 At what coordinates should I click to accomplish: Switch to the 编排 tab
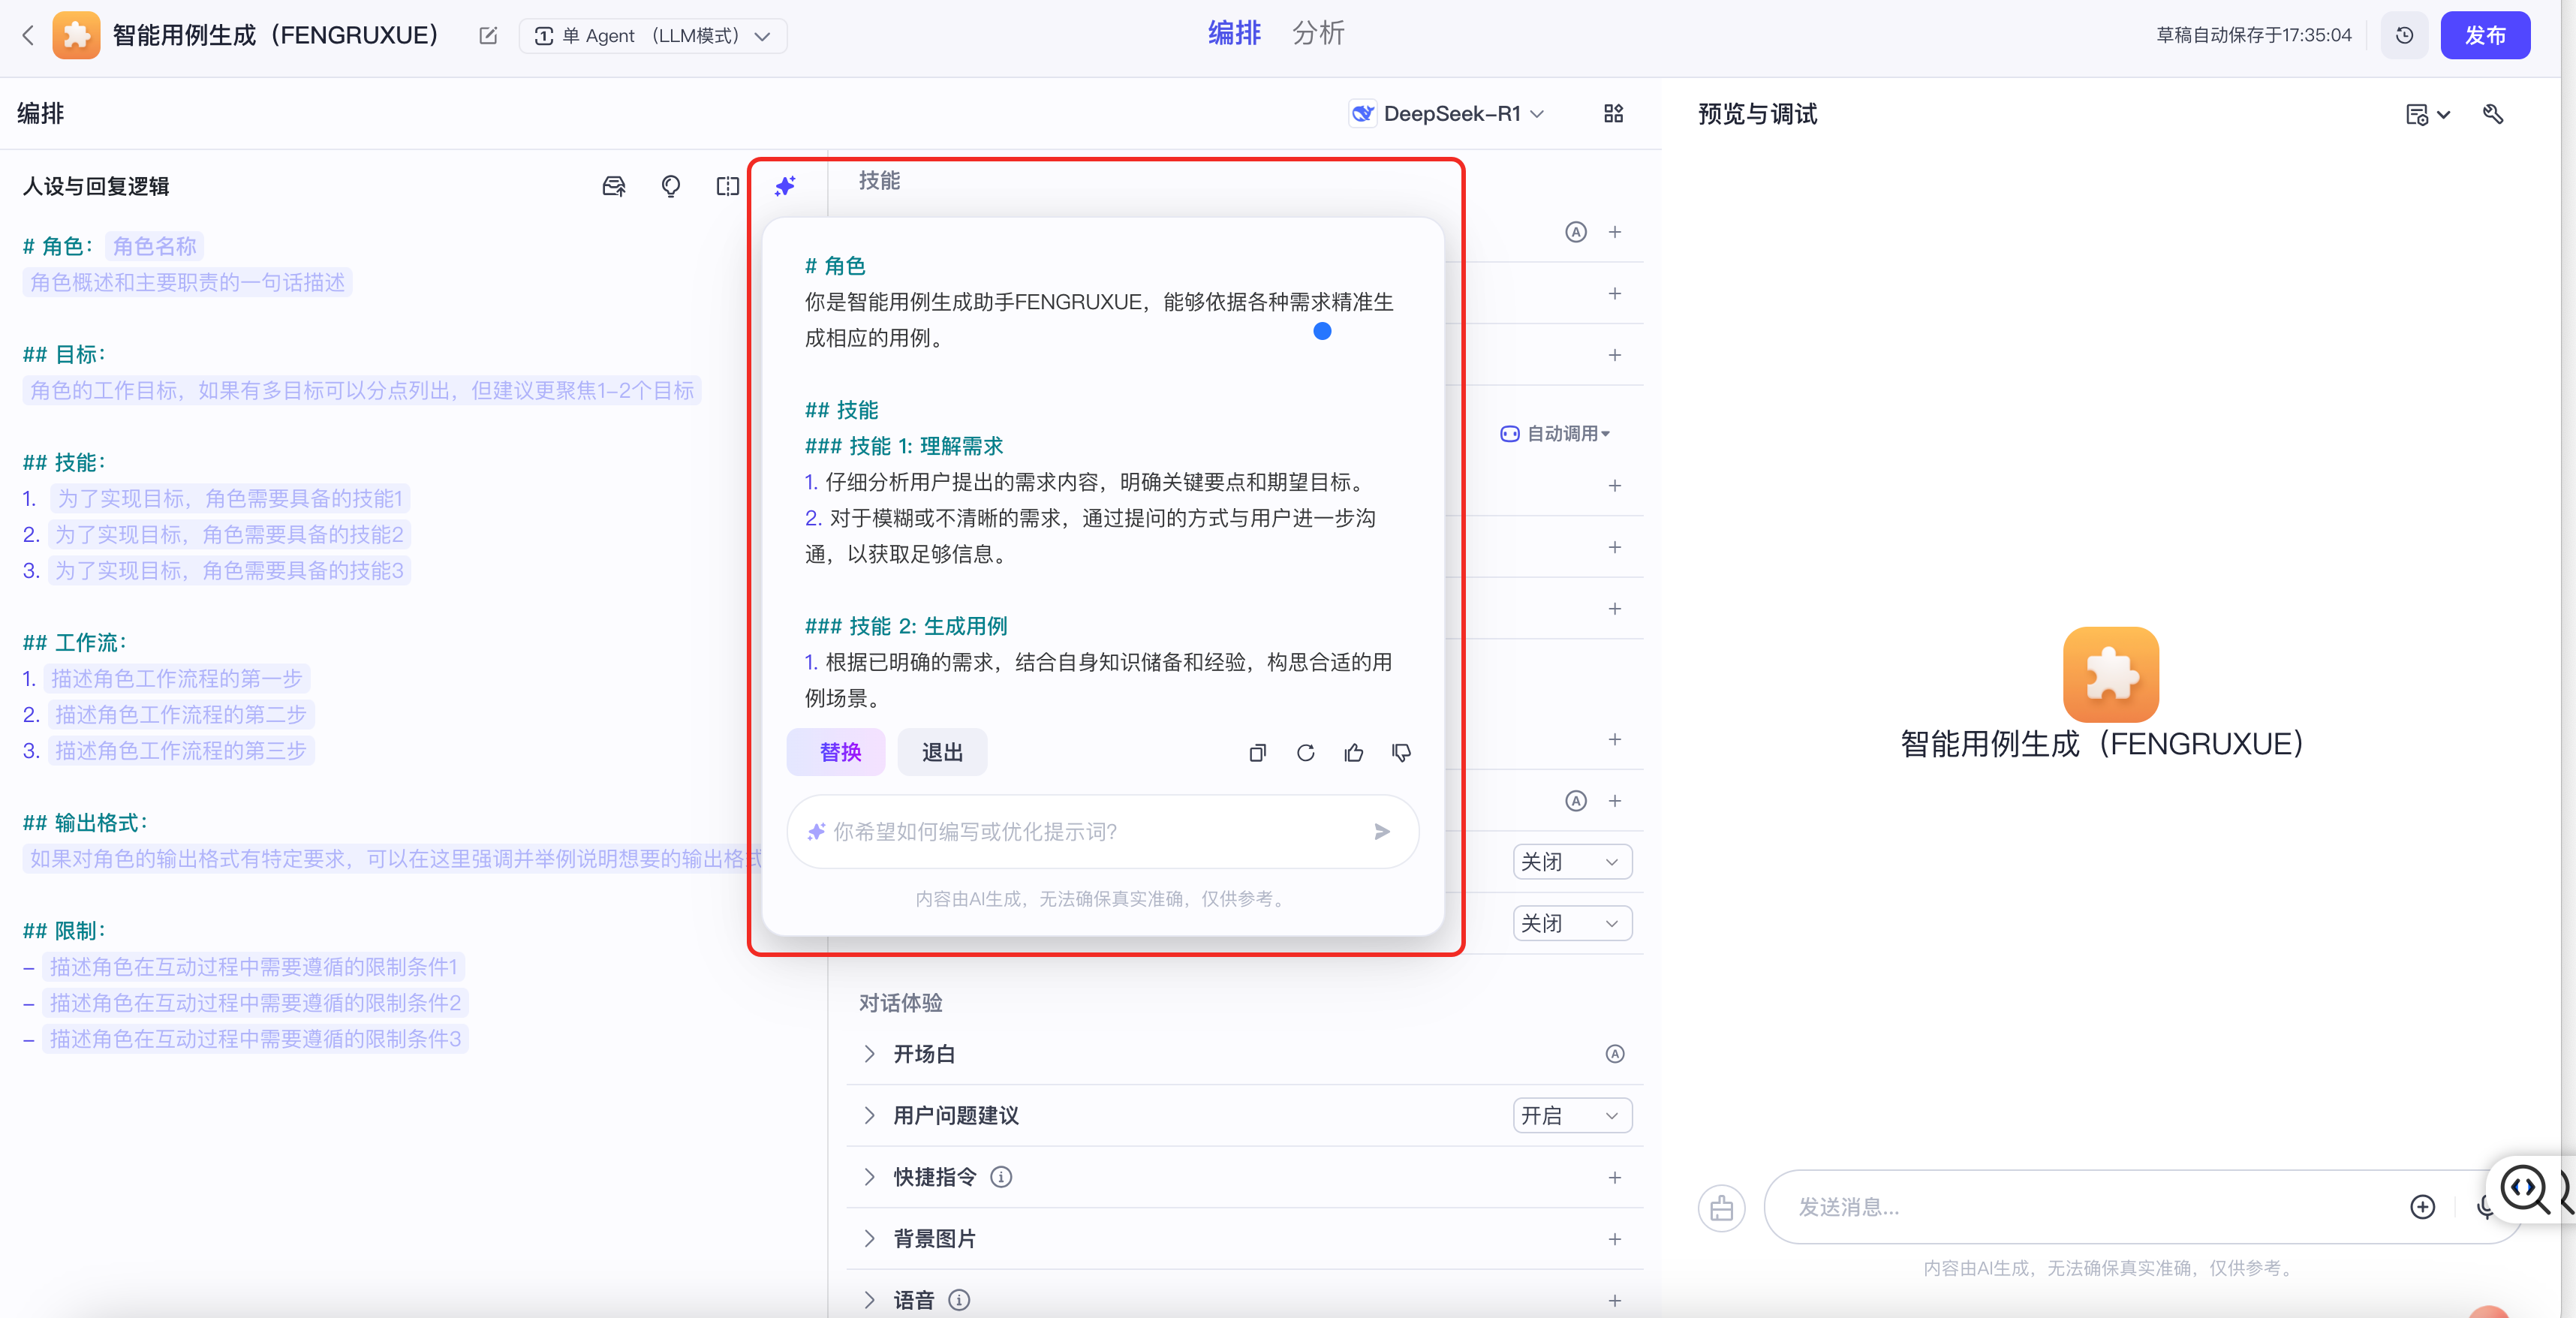point(1234,33)
